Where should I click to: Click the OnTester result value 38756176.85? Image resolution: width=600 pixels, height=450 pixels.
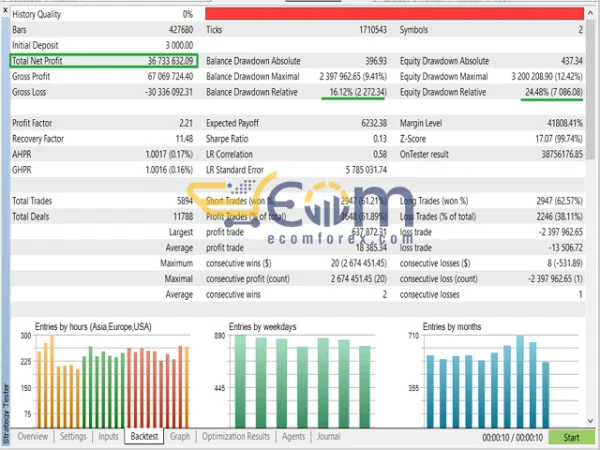(x=562, y=155)
